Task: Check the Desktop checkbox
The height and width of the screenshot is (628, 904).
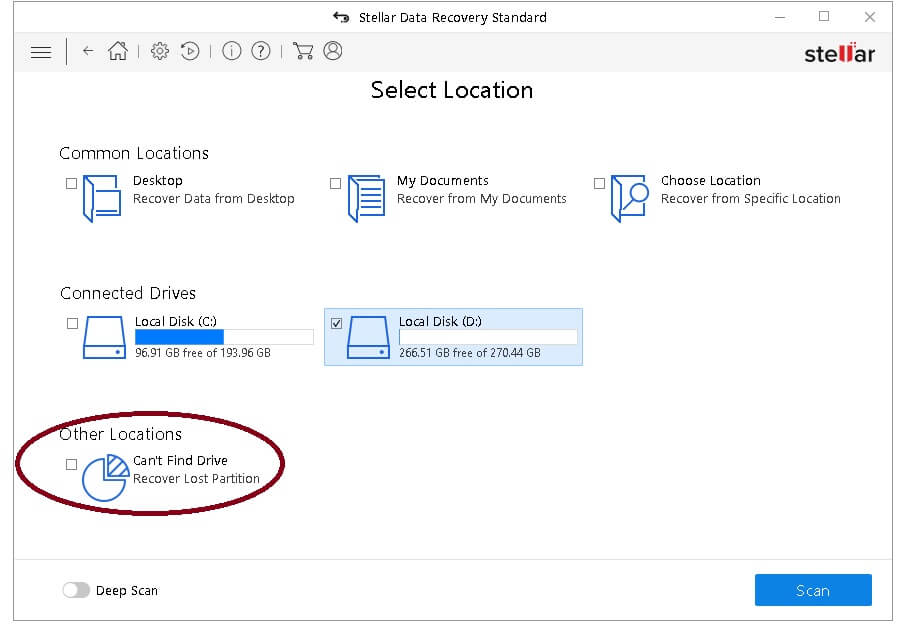Action: pyautogui.click(x=71, y=183)
